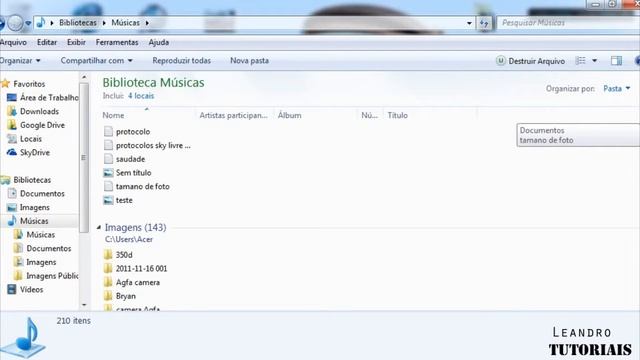Click the Músicas library note icon
640x360 pixels.
(x=12, y=221)
